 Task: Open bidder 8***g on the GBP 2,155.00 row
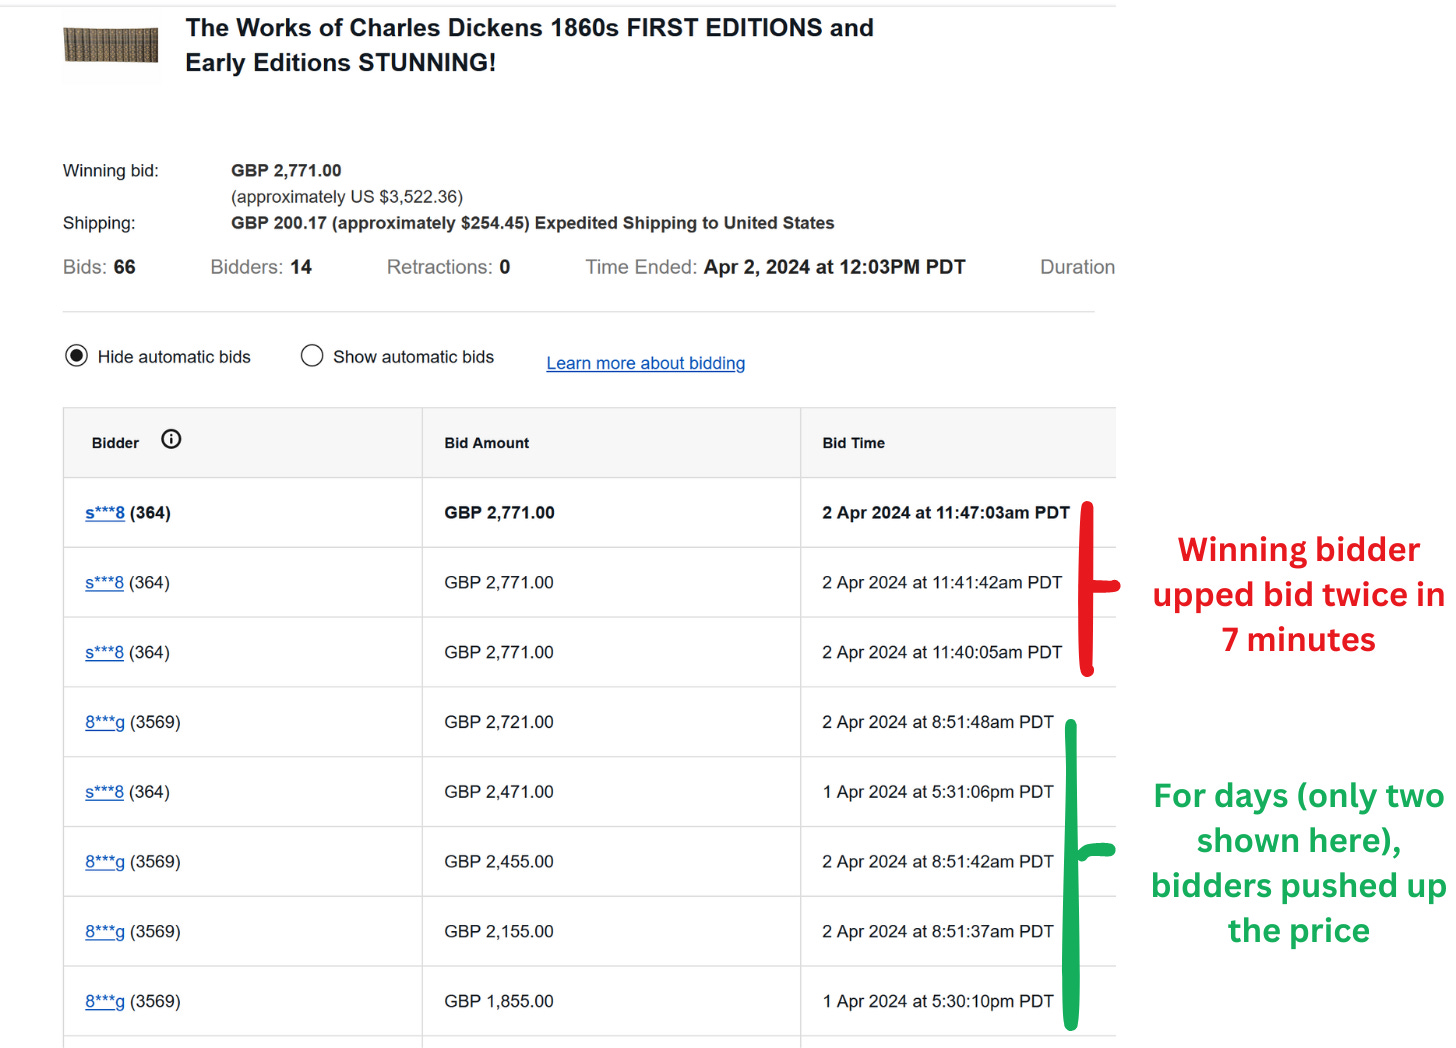105,932
